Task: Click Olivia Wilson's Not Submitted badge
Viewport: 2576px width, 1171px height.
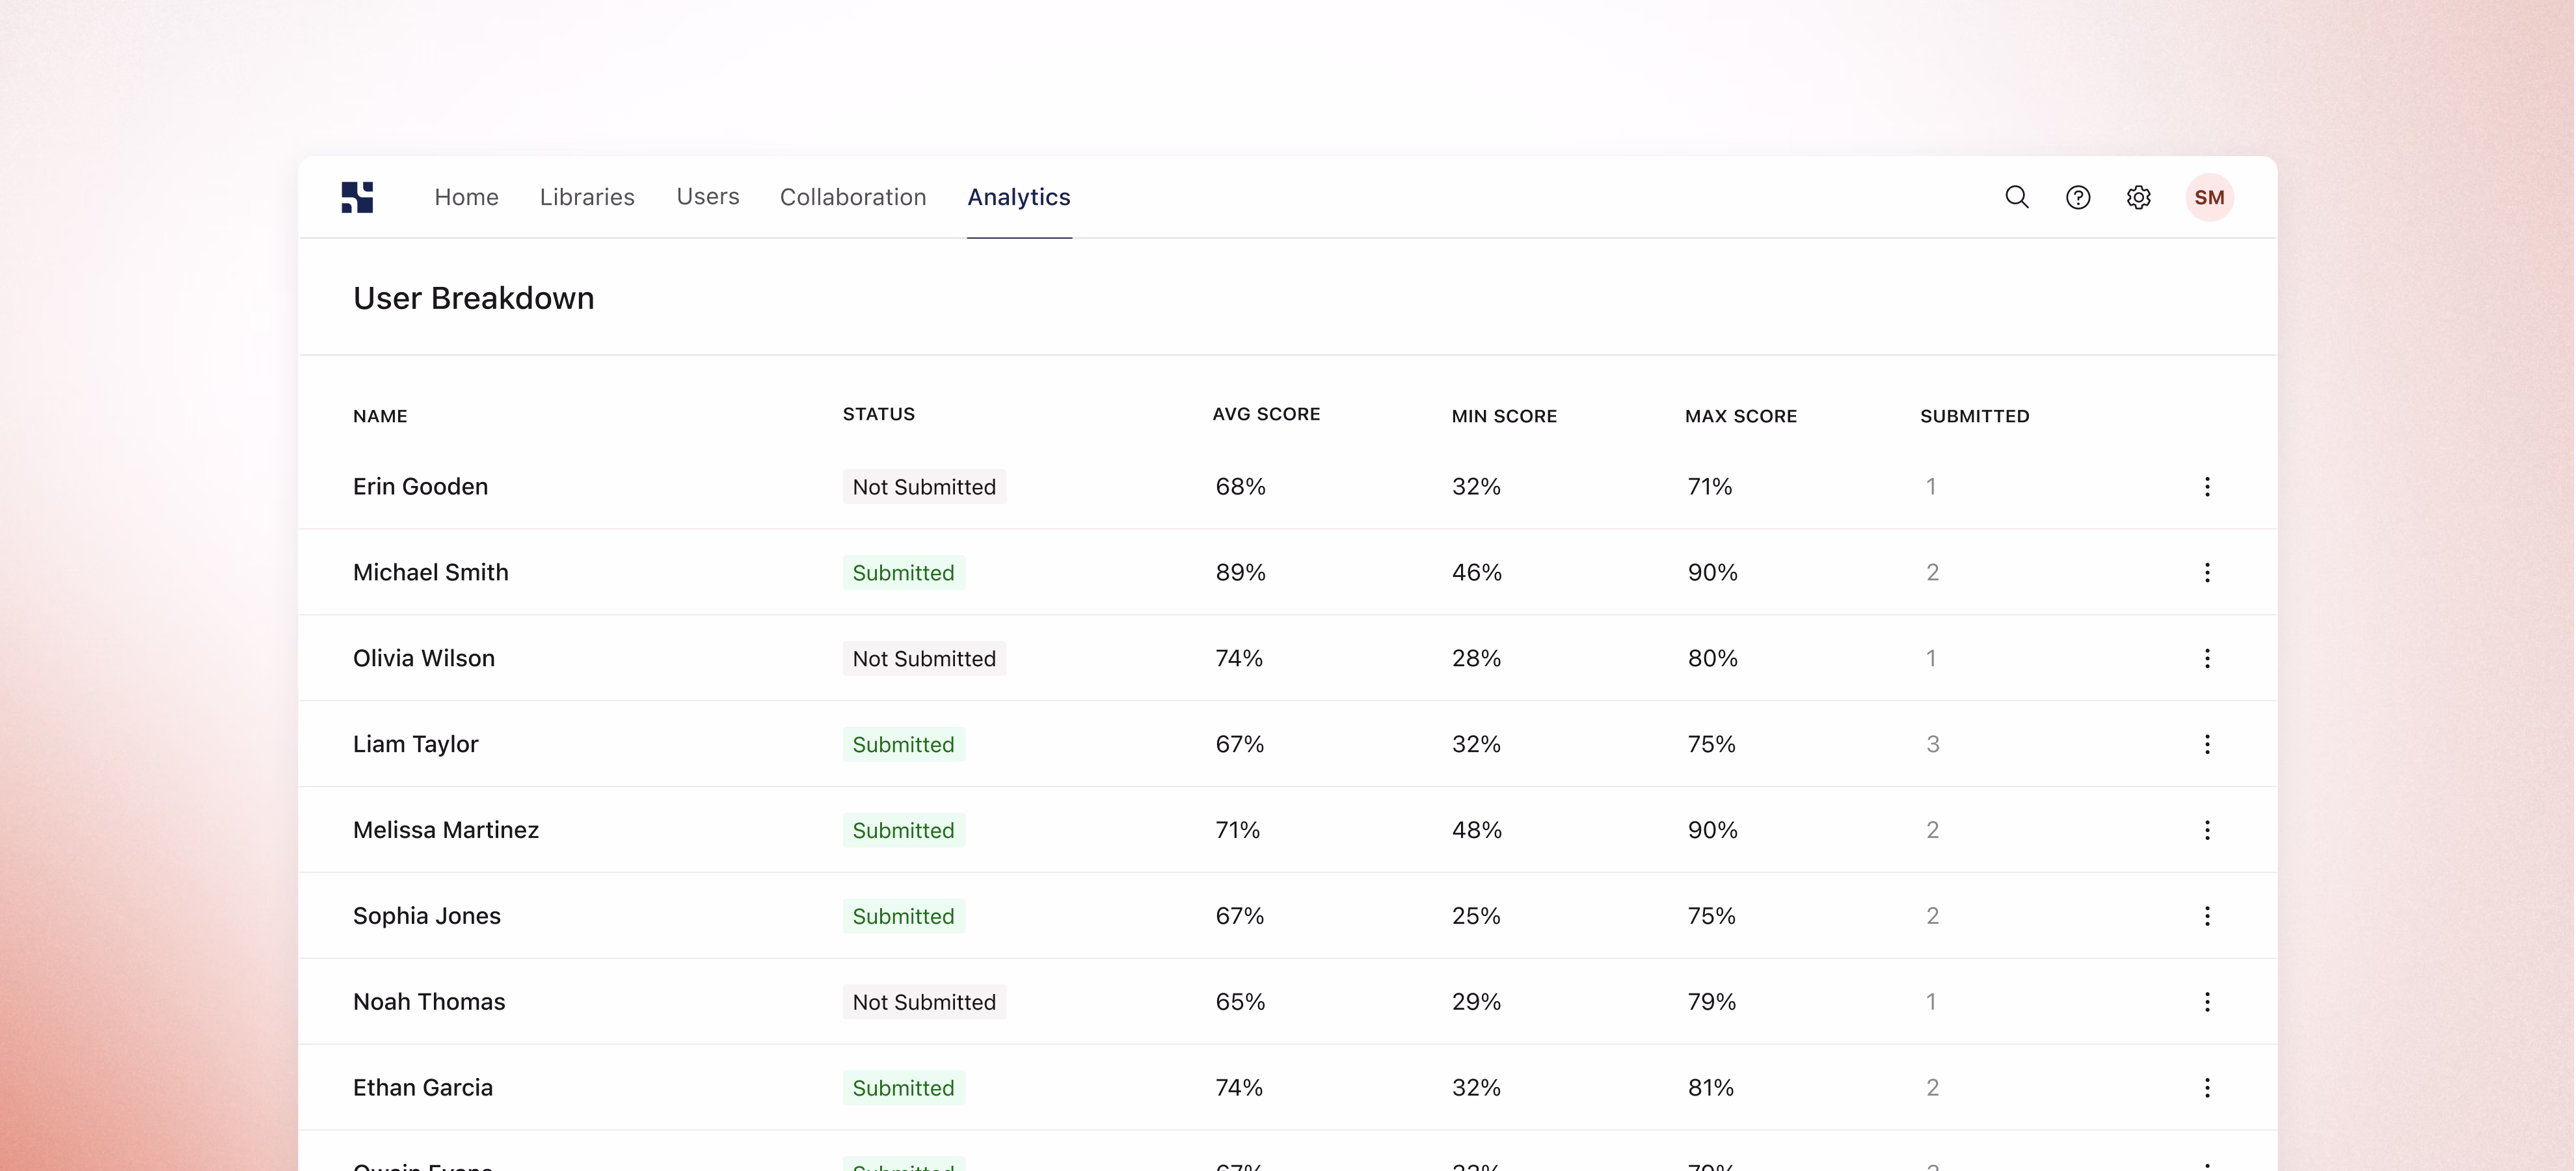Action: (924, 659)
